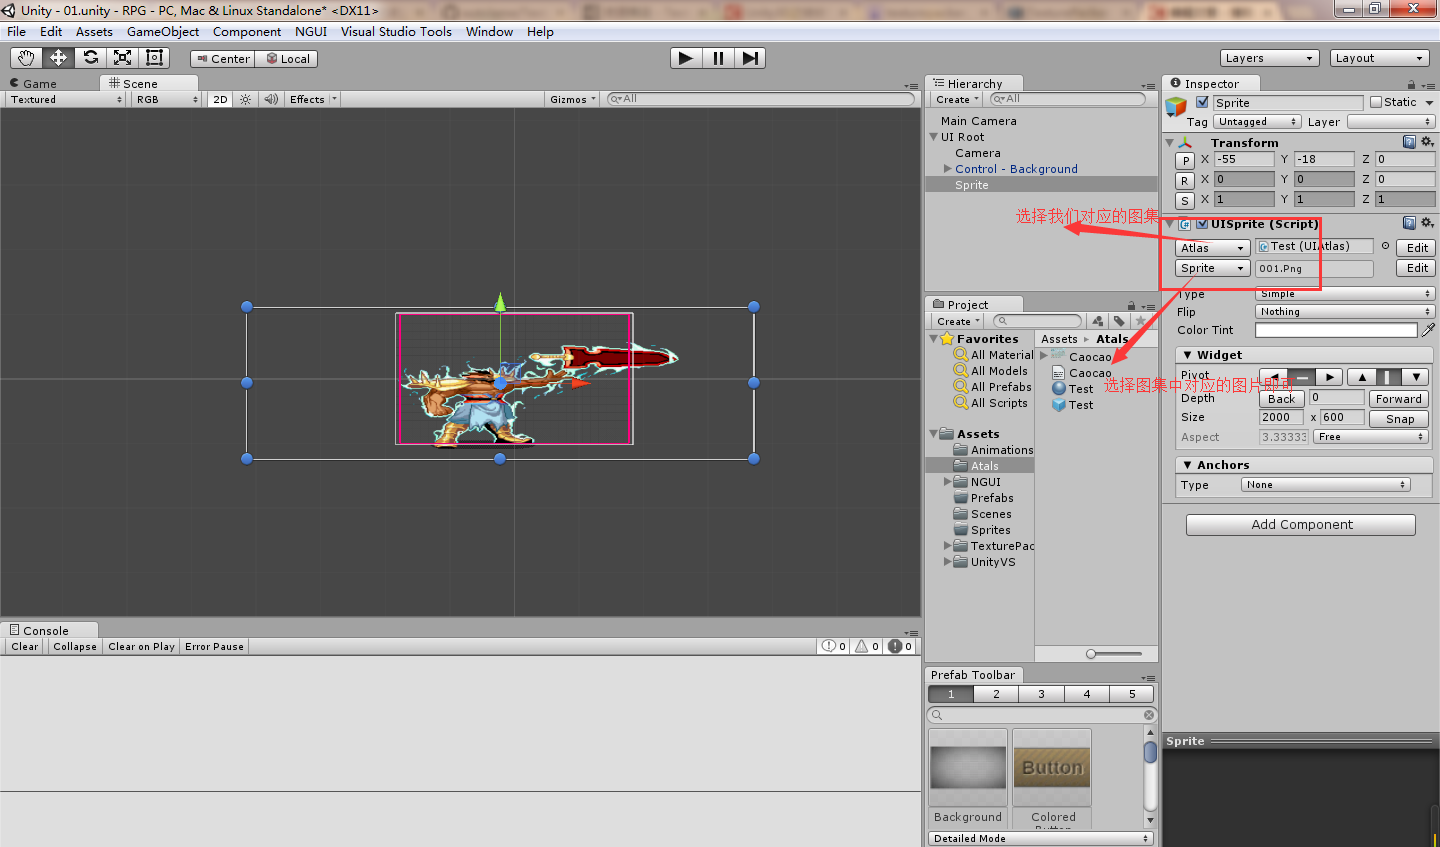The height and width of the screenshot is (847, 1440).
Task: Open the NGUI menu
Action: (310, 31)
